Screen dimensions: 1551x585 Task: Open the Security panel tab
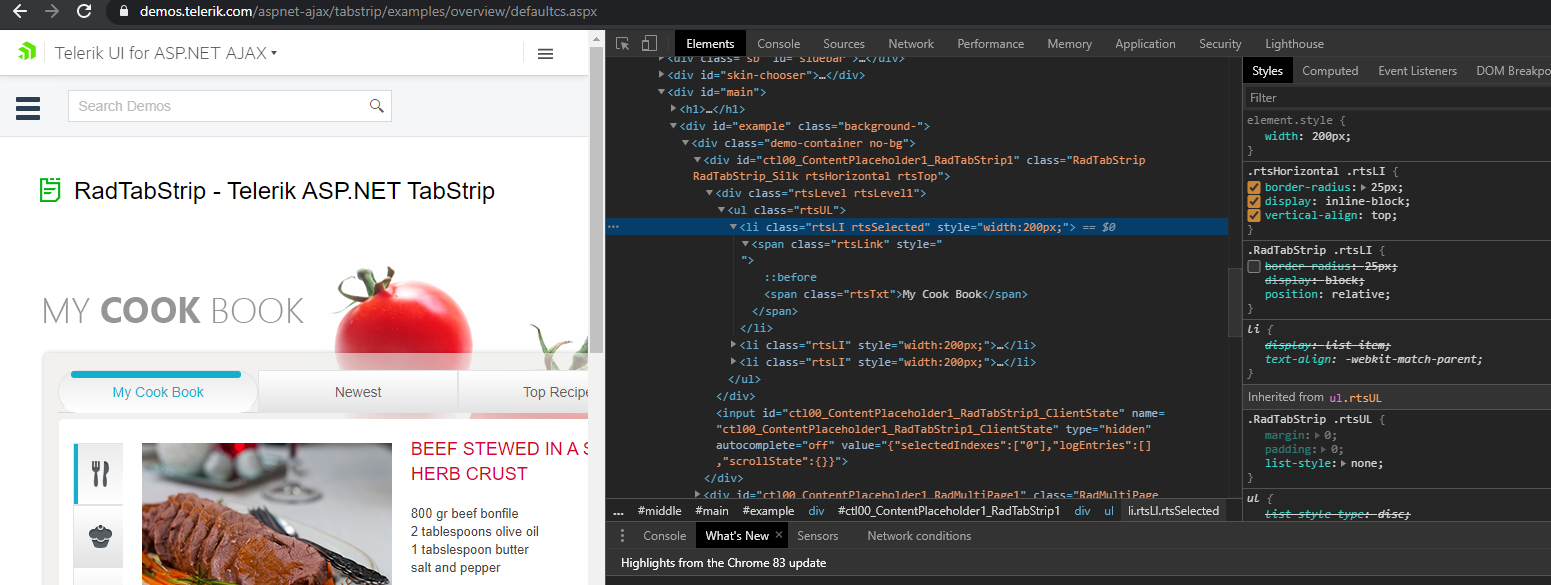pyautogui.click(x=1220, y=44)
